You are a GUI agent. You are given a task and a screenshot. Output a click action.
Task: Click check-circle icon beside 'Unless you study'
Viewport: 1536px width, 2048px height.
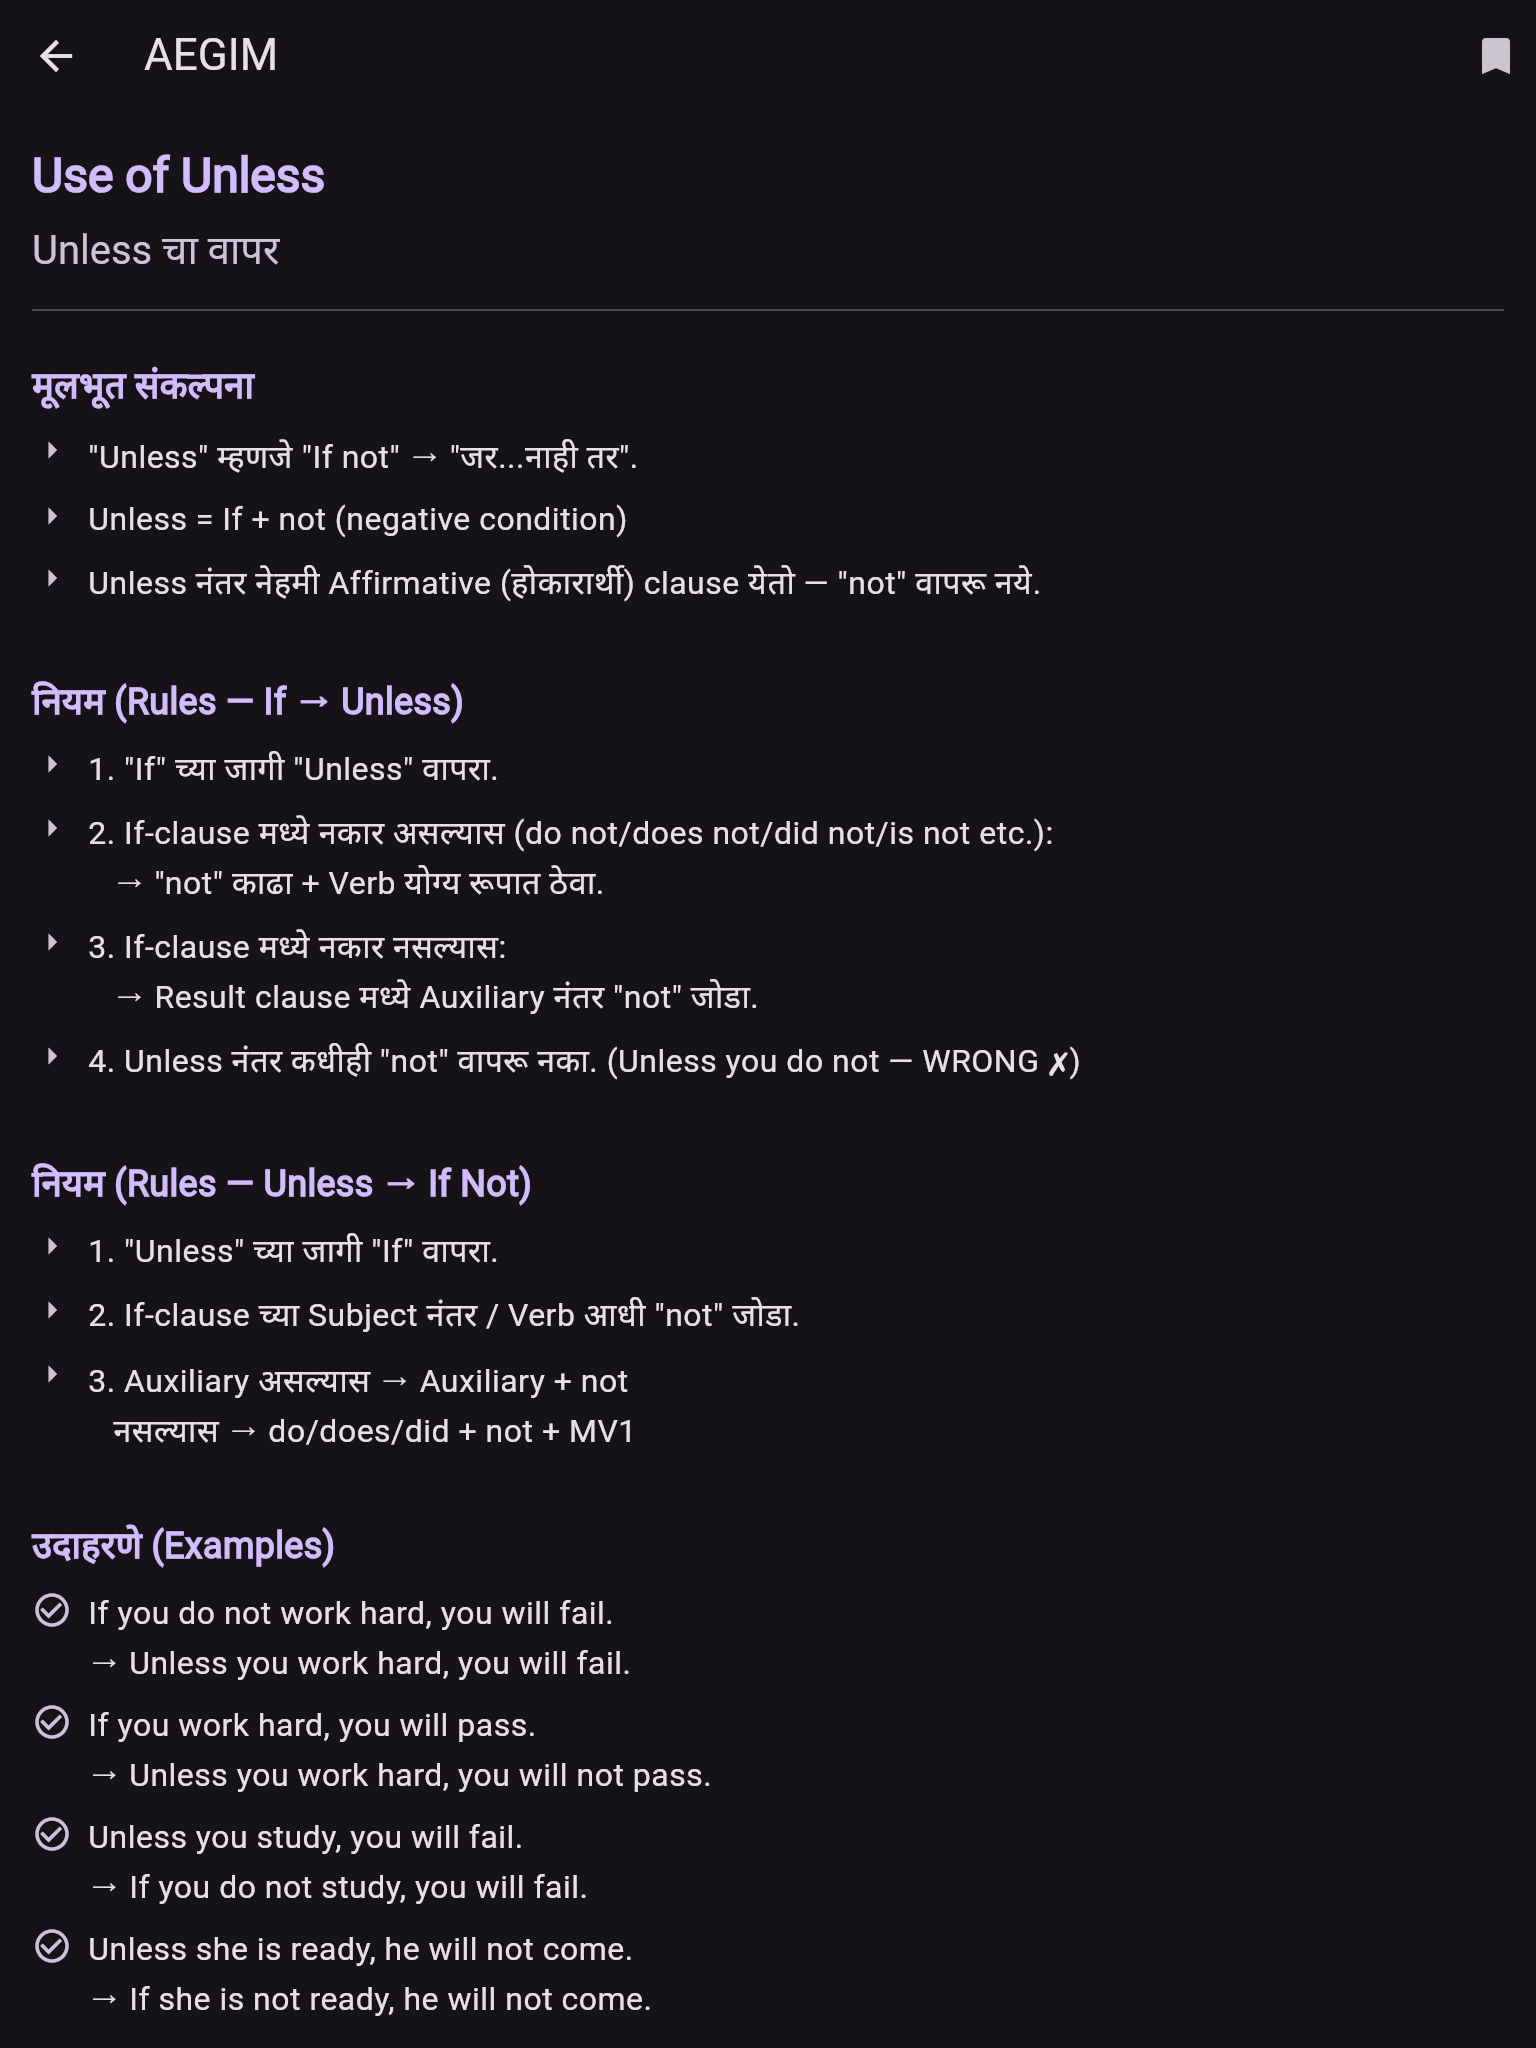52,1835
